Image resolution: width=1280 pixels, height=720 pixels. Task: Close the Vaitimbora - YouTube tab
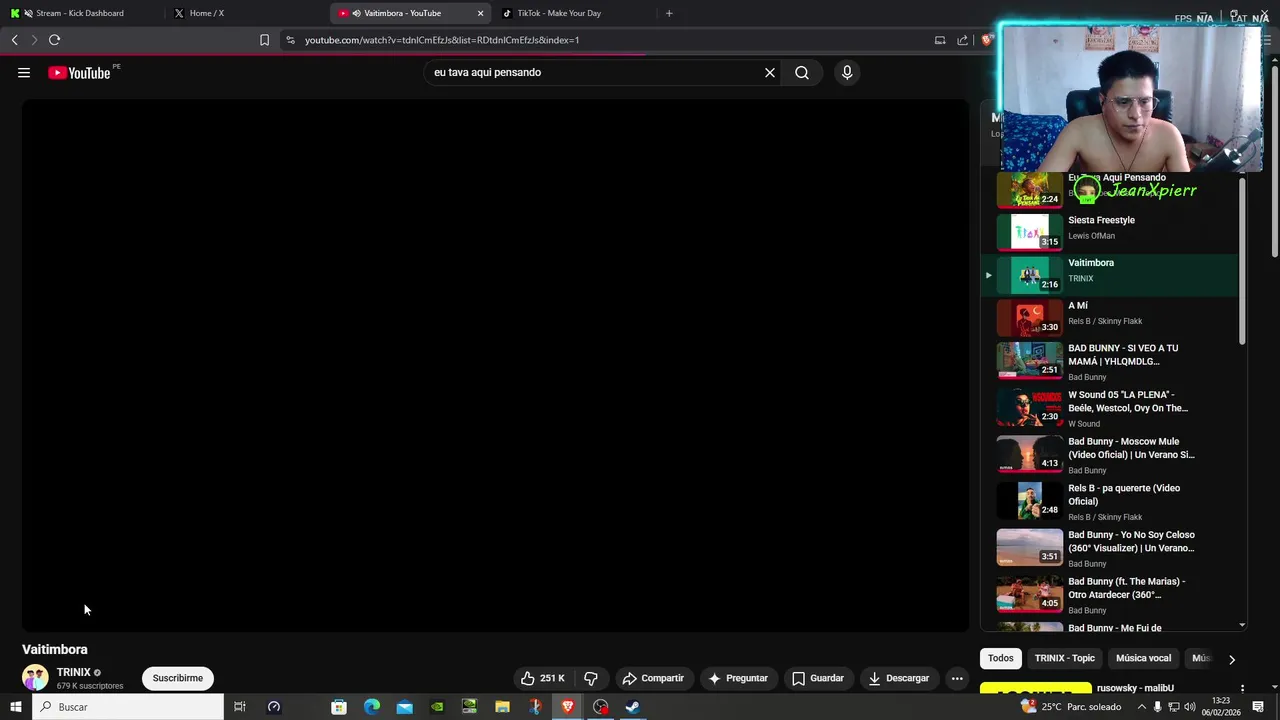pos(480,13)
